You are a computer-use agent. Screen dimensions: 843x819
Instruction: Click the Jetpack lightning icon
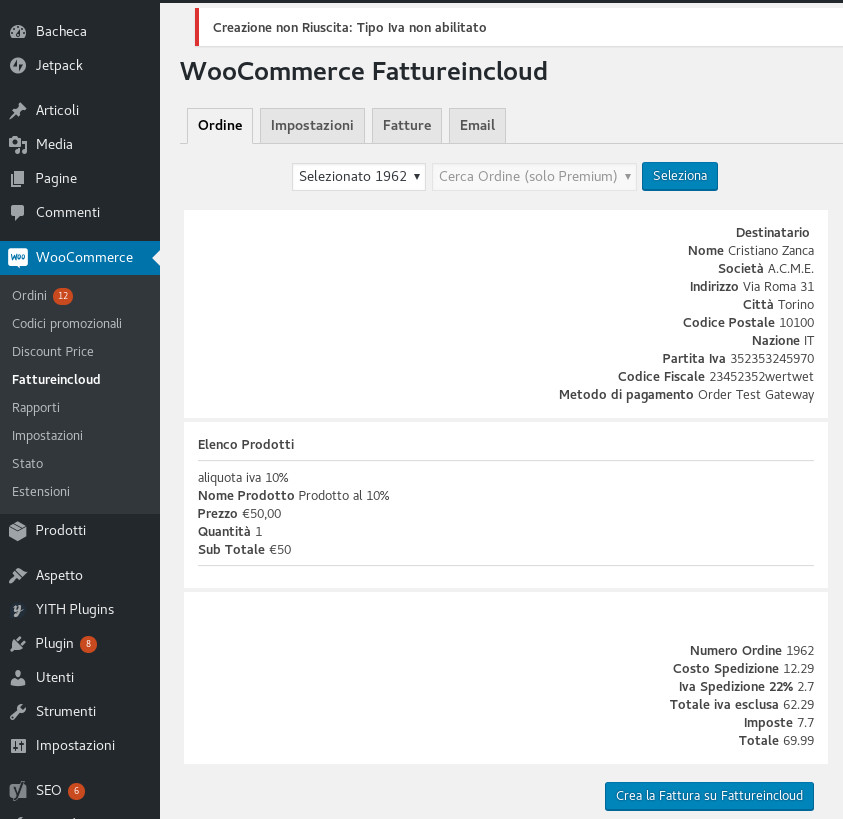pos(18,66)
